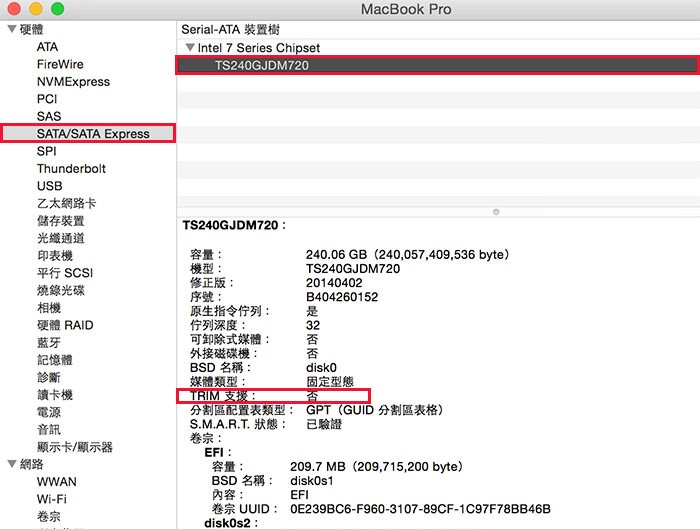Click the S.M.A.R.T. status 已驗證

coord(324,424)
